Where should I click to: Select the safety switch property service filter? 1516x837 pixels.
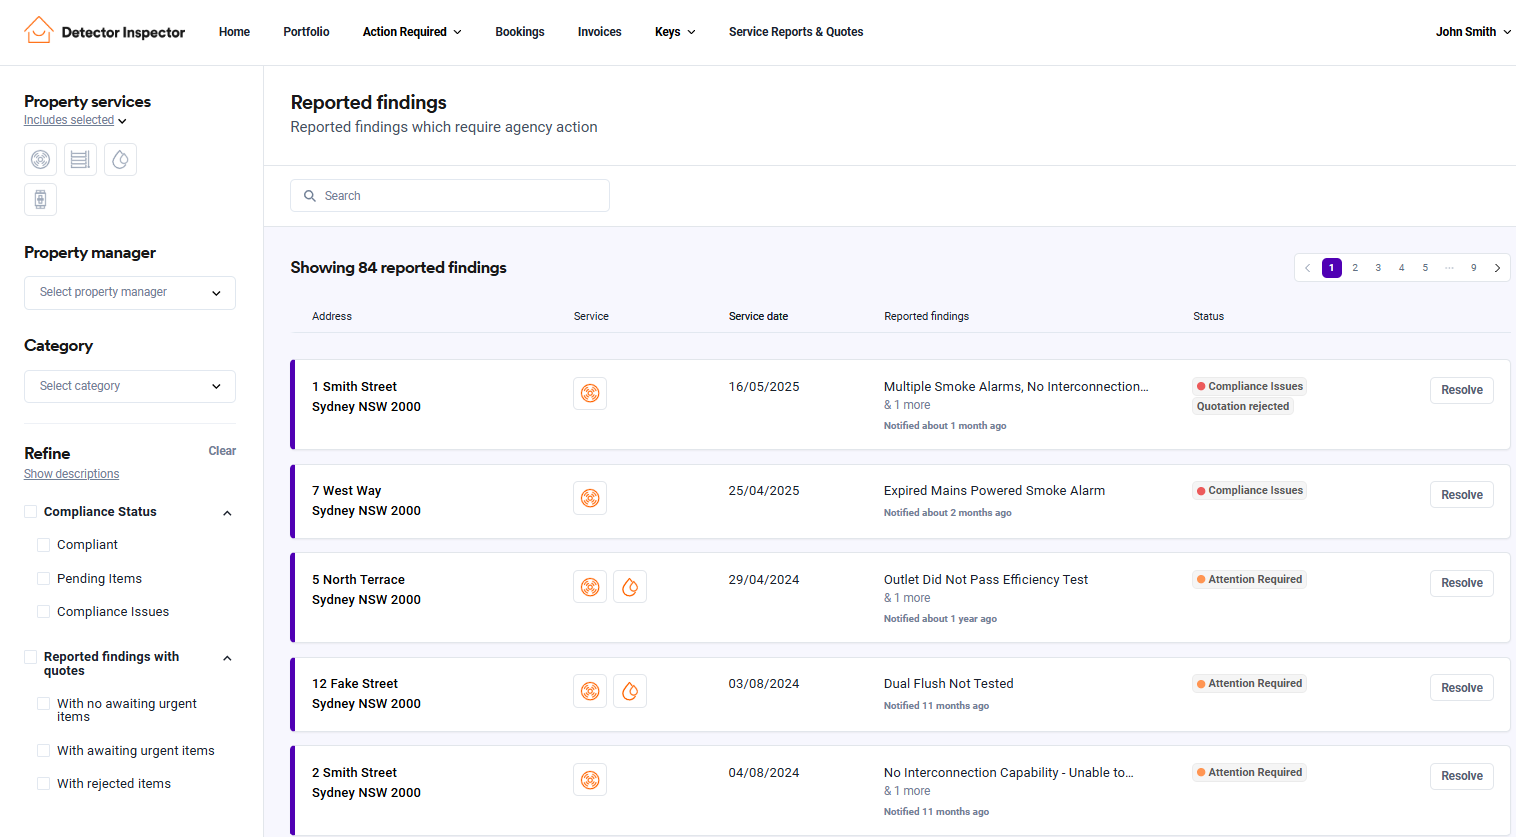[40, 200]
